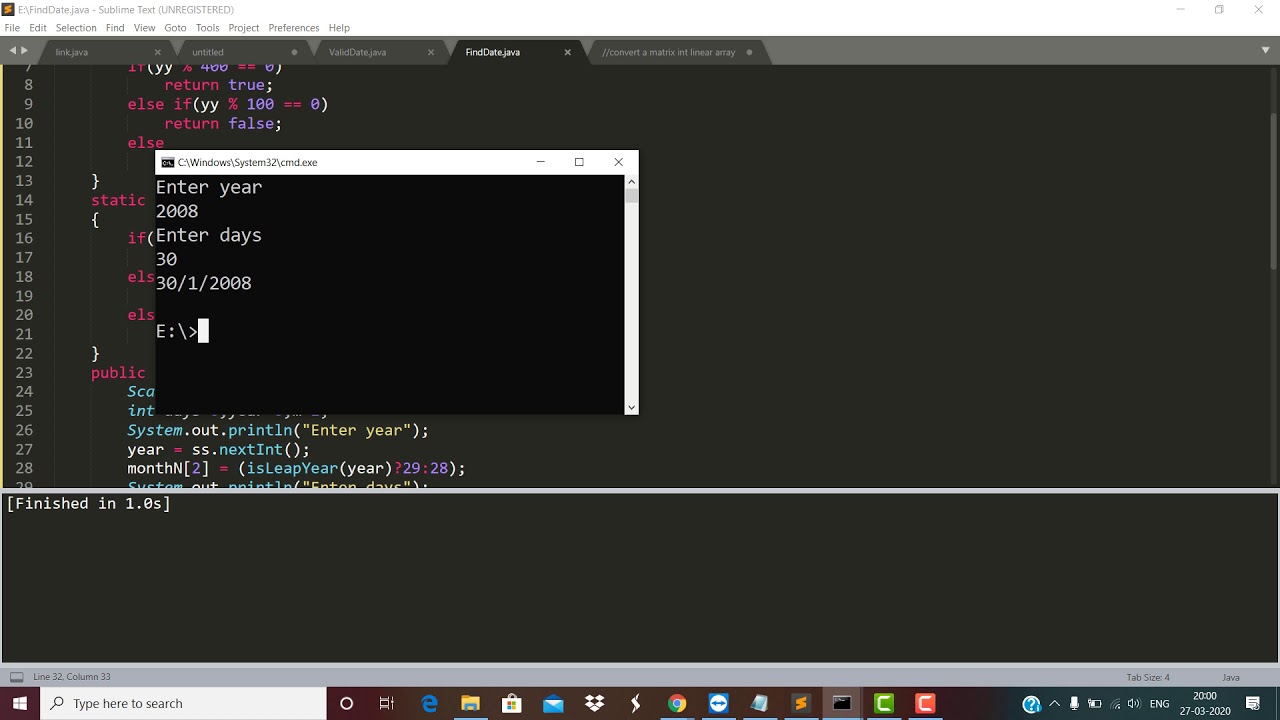Click unsaved dot on convert a matrix tab
Screen dimensions: 1280x720
749,52
